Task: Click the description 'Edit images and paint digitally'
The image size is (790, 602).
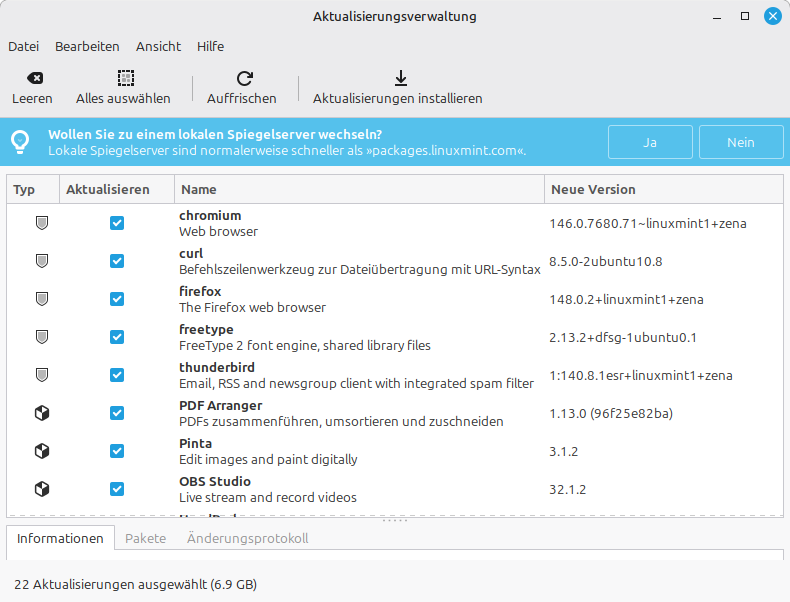Action: pyautogui.click(x=268, y=459)
